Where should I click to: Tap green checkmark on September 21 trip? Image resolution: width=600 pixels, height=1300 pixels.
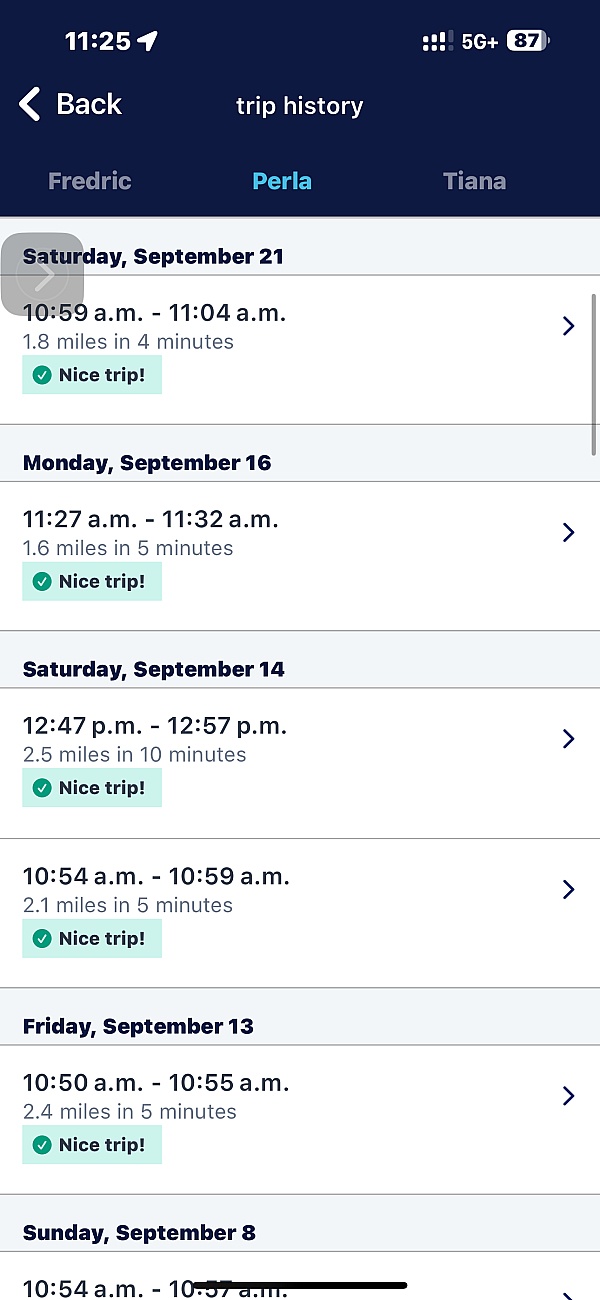coord(42,375)
